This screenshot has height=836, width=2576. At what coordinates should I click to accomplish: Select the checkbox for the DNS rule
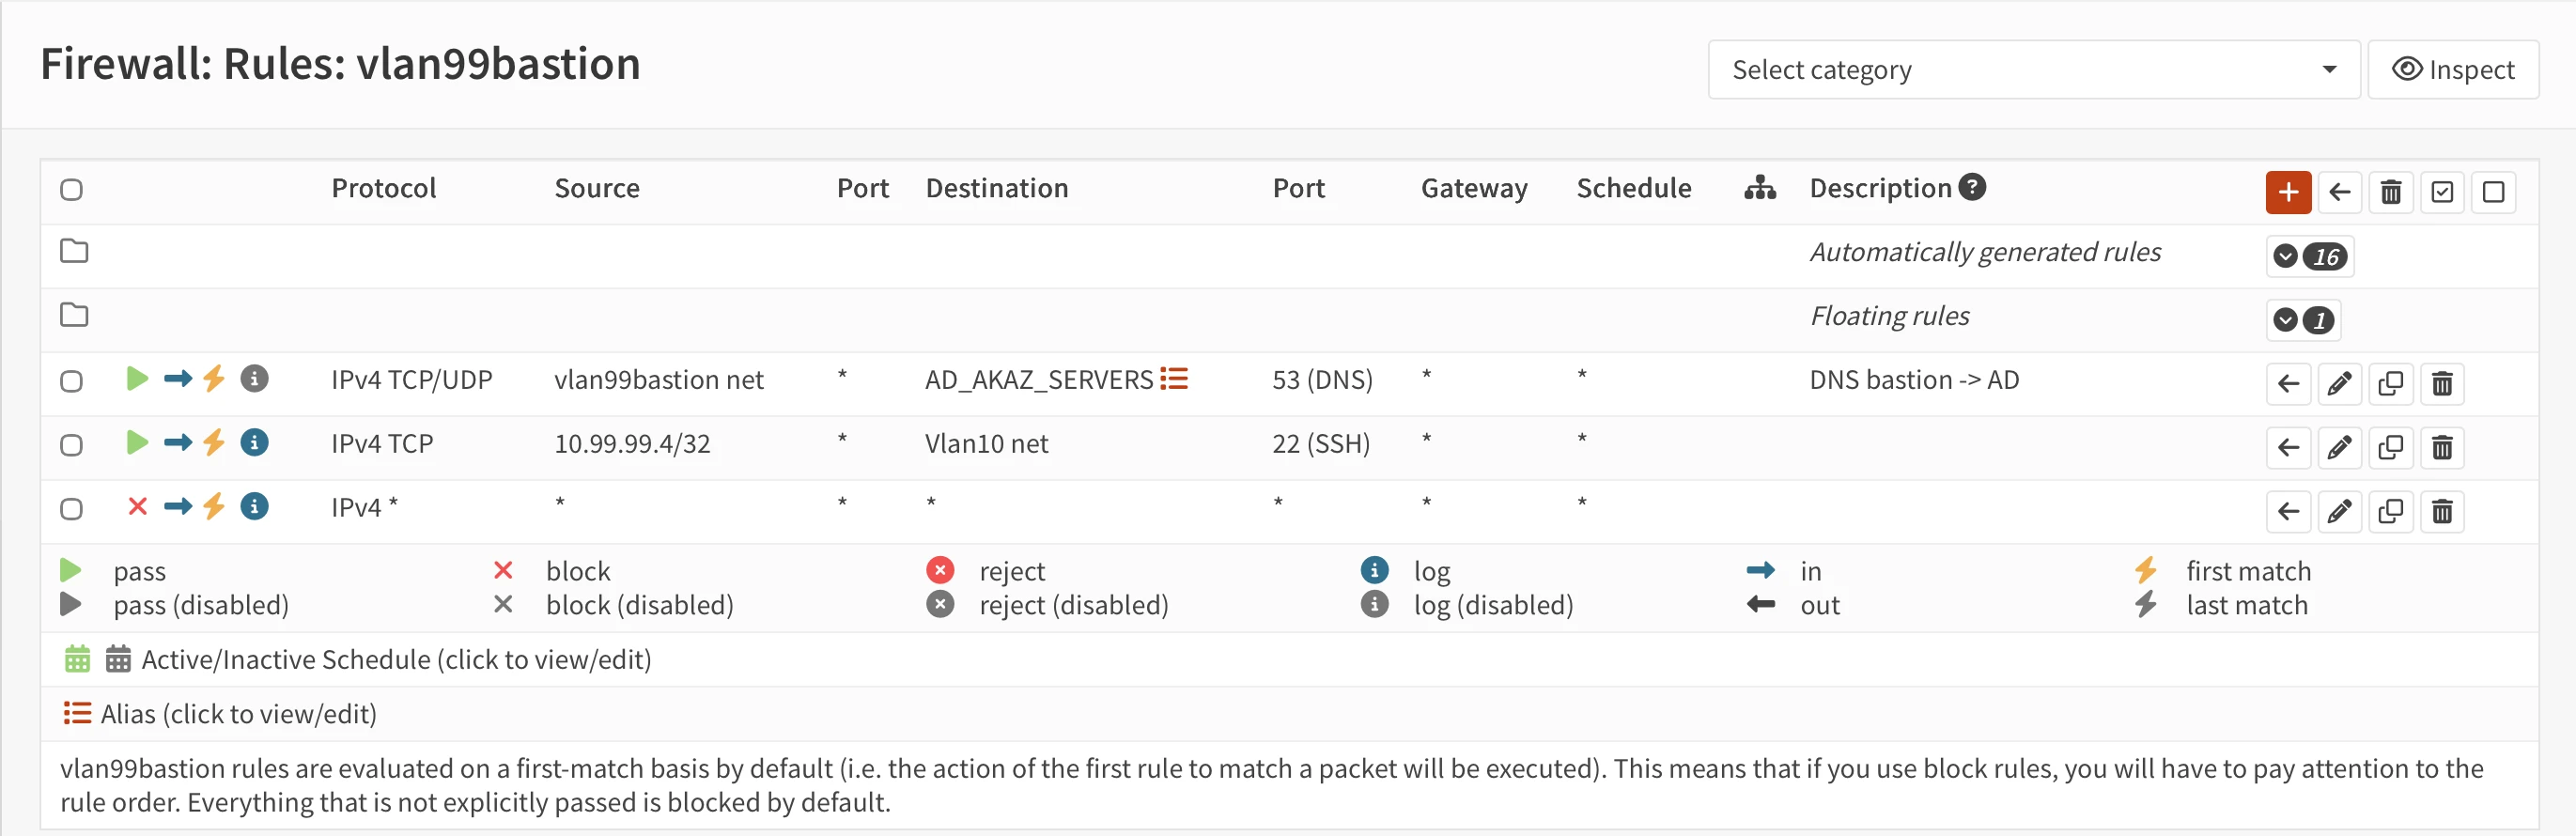click(x=71, y=381)
